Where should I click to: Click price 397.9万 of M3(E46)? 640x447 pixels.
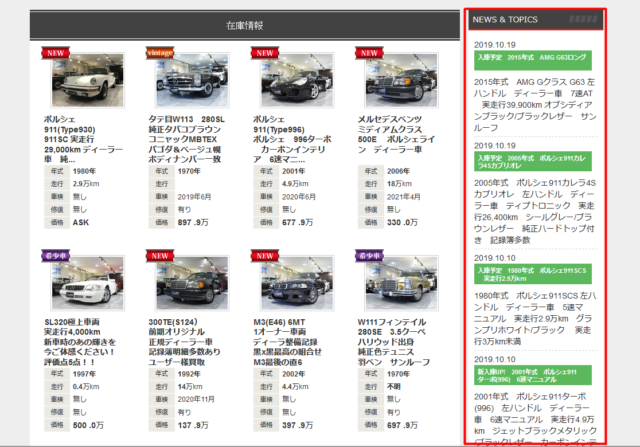tap(298, 425)
